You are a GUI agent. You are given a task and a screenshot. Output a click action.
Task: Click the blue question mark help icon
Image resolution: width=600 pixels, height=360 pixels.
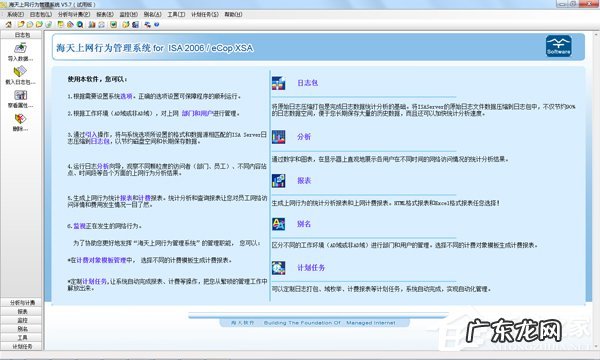pyautogui.click(x=157, y=24)
